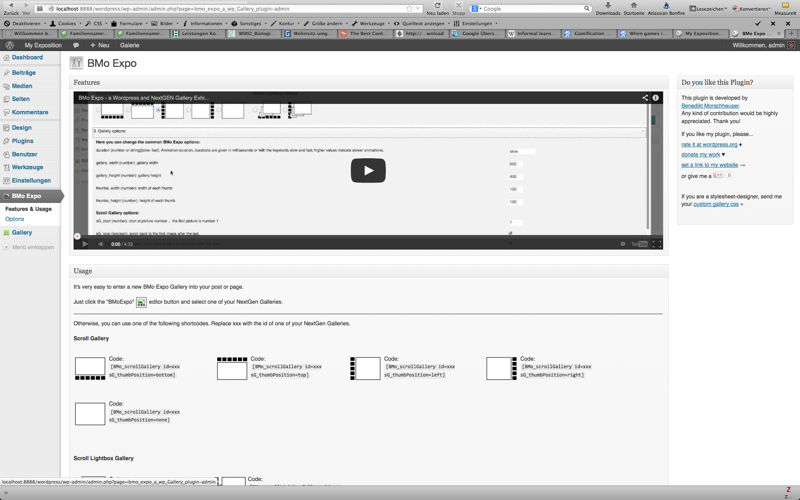
Task: Open video quality settings gear
Action: pos(623,244)
